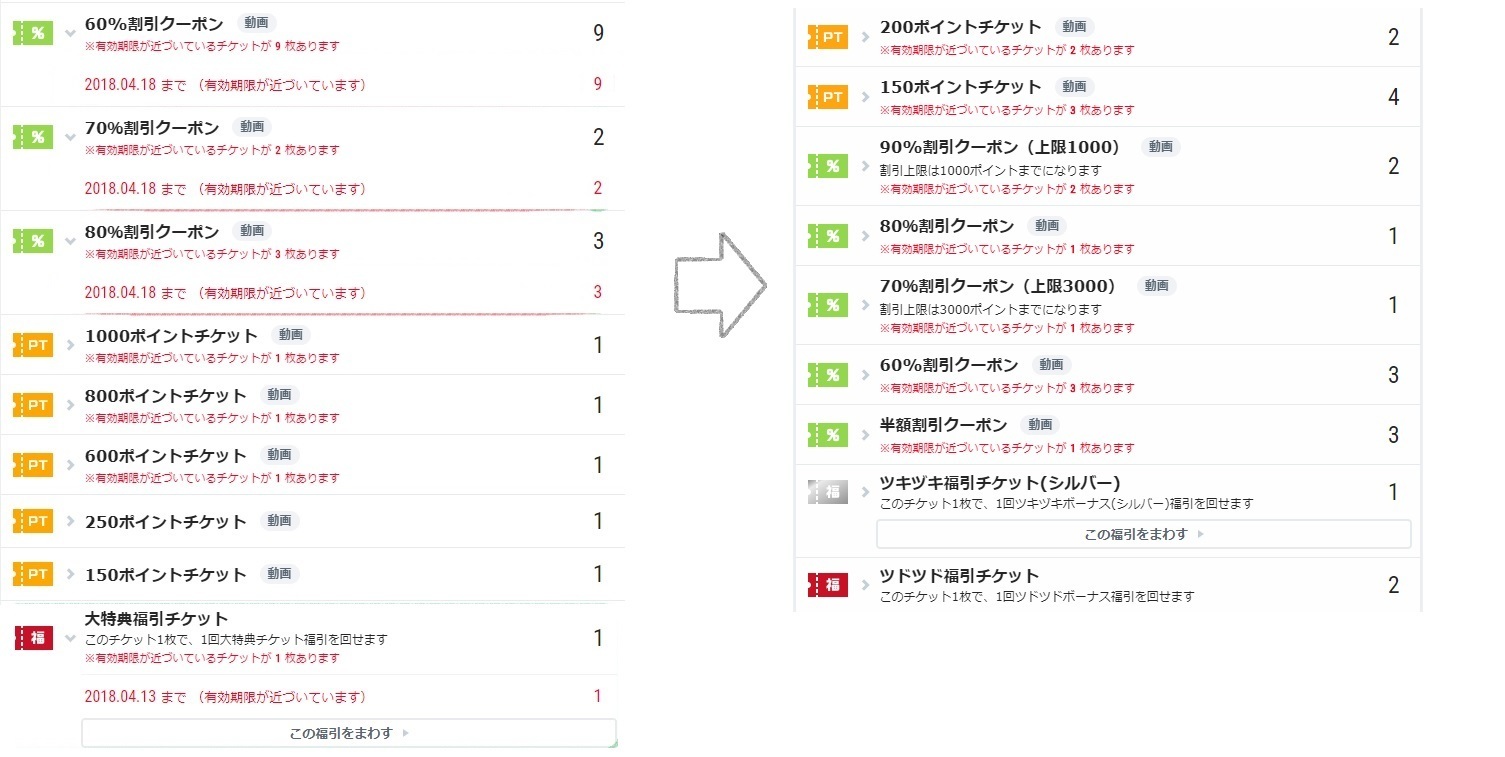Click the 800ポイントチケット title

tap(167, 395)
